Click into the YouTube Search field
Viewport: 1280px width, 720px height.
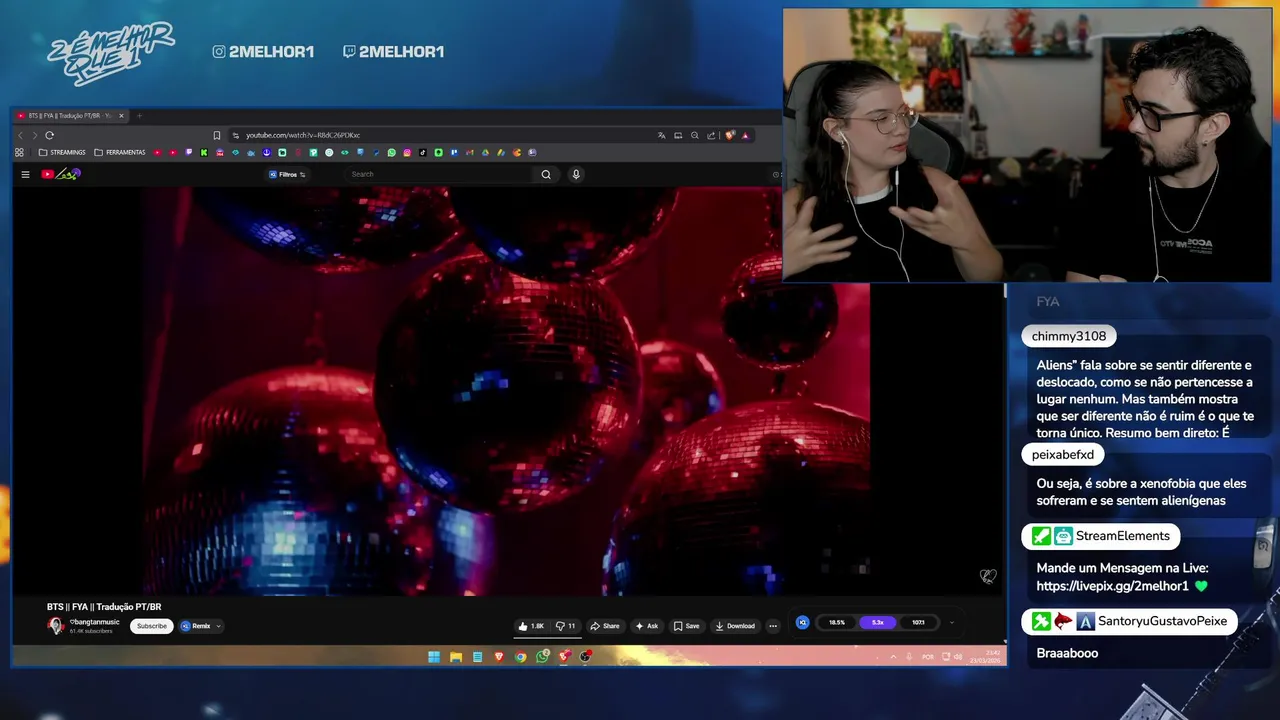coord(440,174)
